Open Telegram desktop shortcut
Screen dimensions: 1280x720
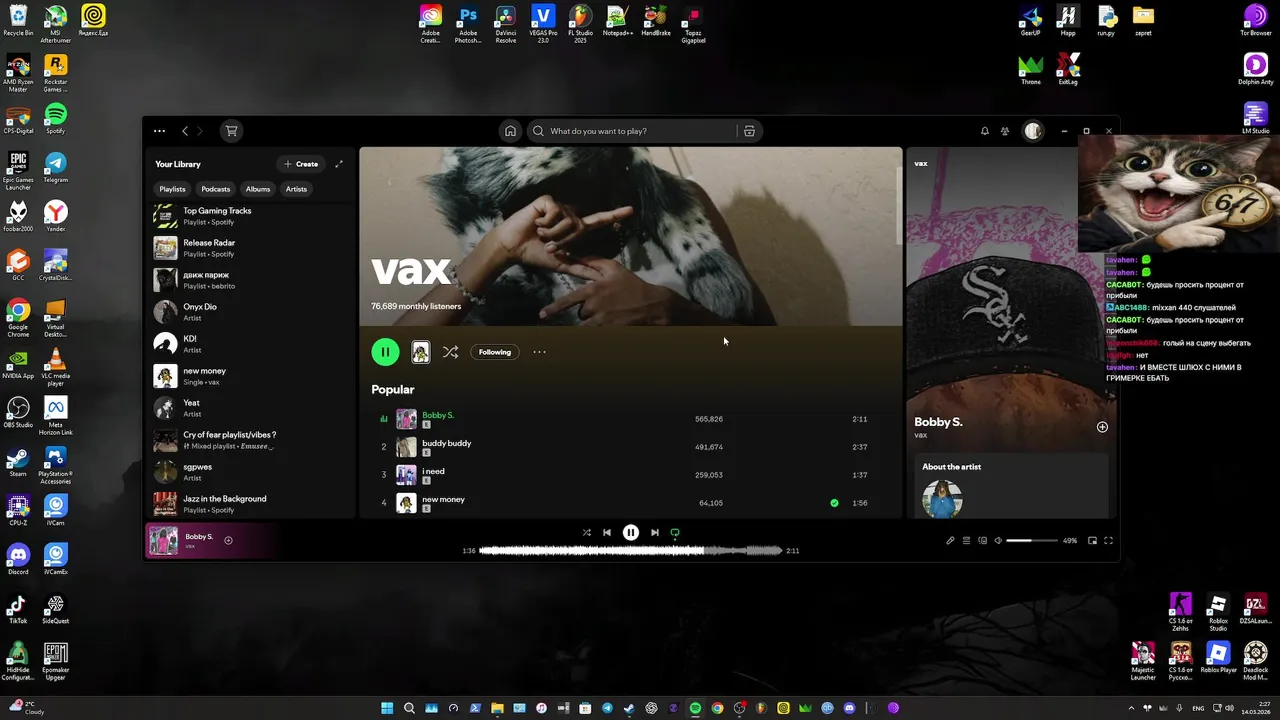[x=55, y=166]
